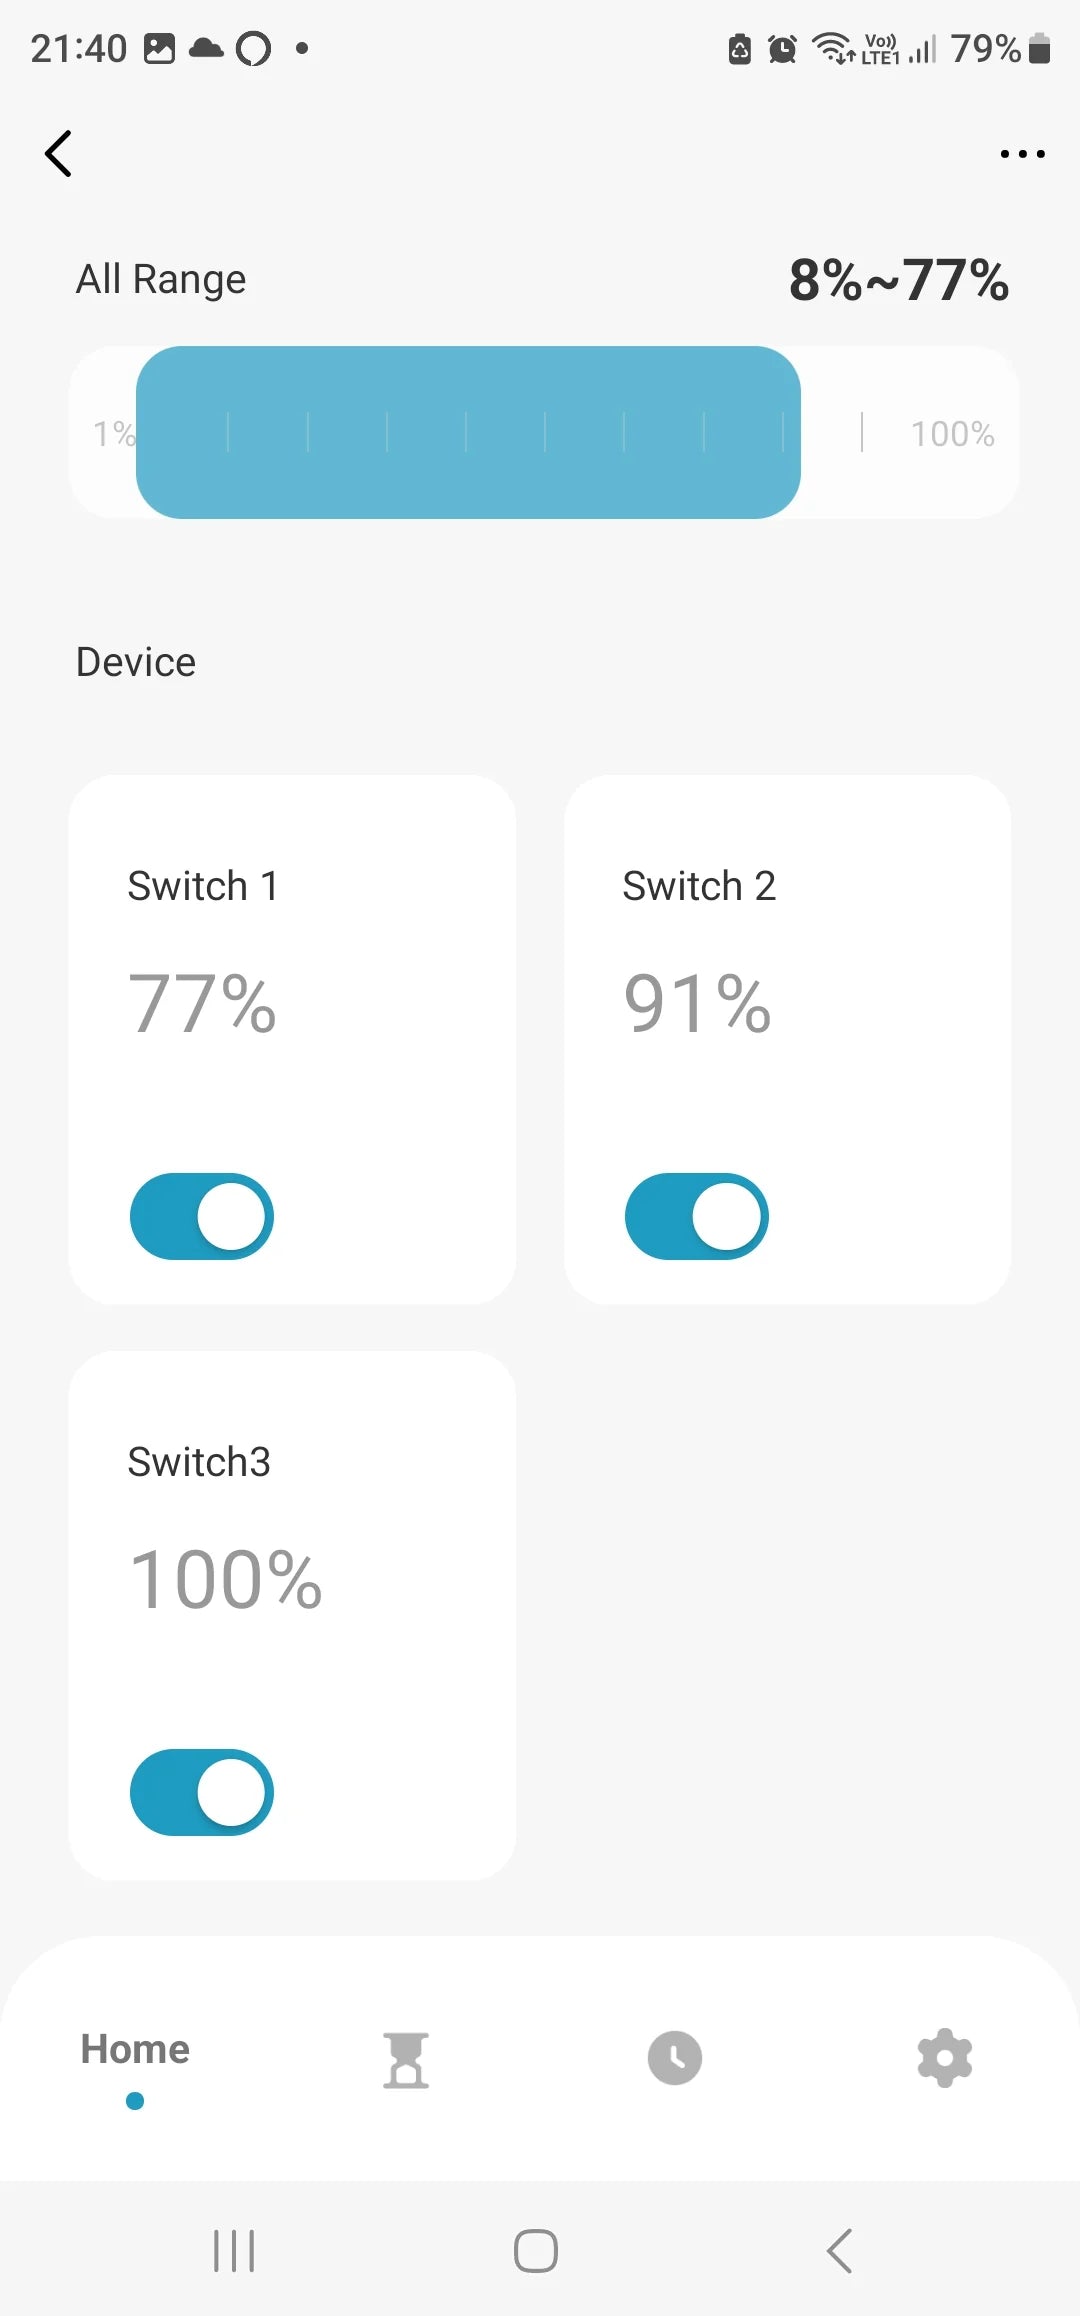Screen dimensions: 1080x2316
Task: Open the three-dot more options menu
Action: [1022, 154]
